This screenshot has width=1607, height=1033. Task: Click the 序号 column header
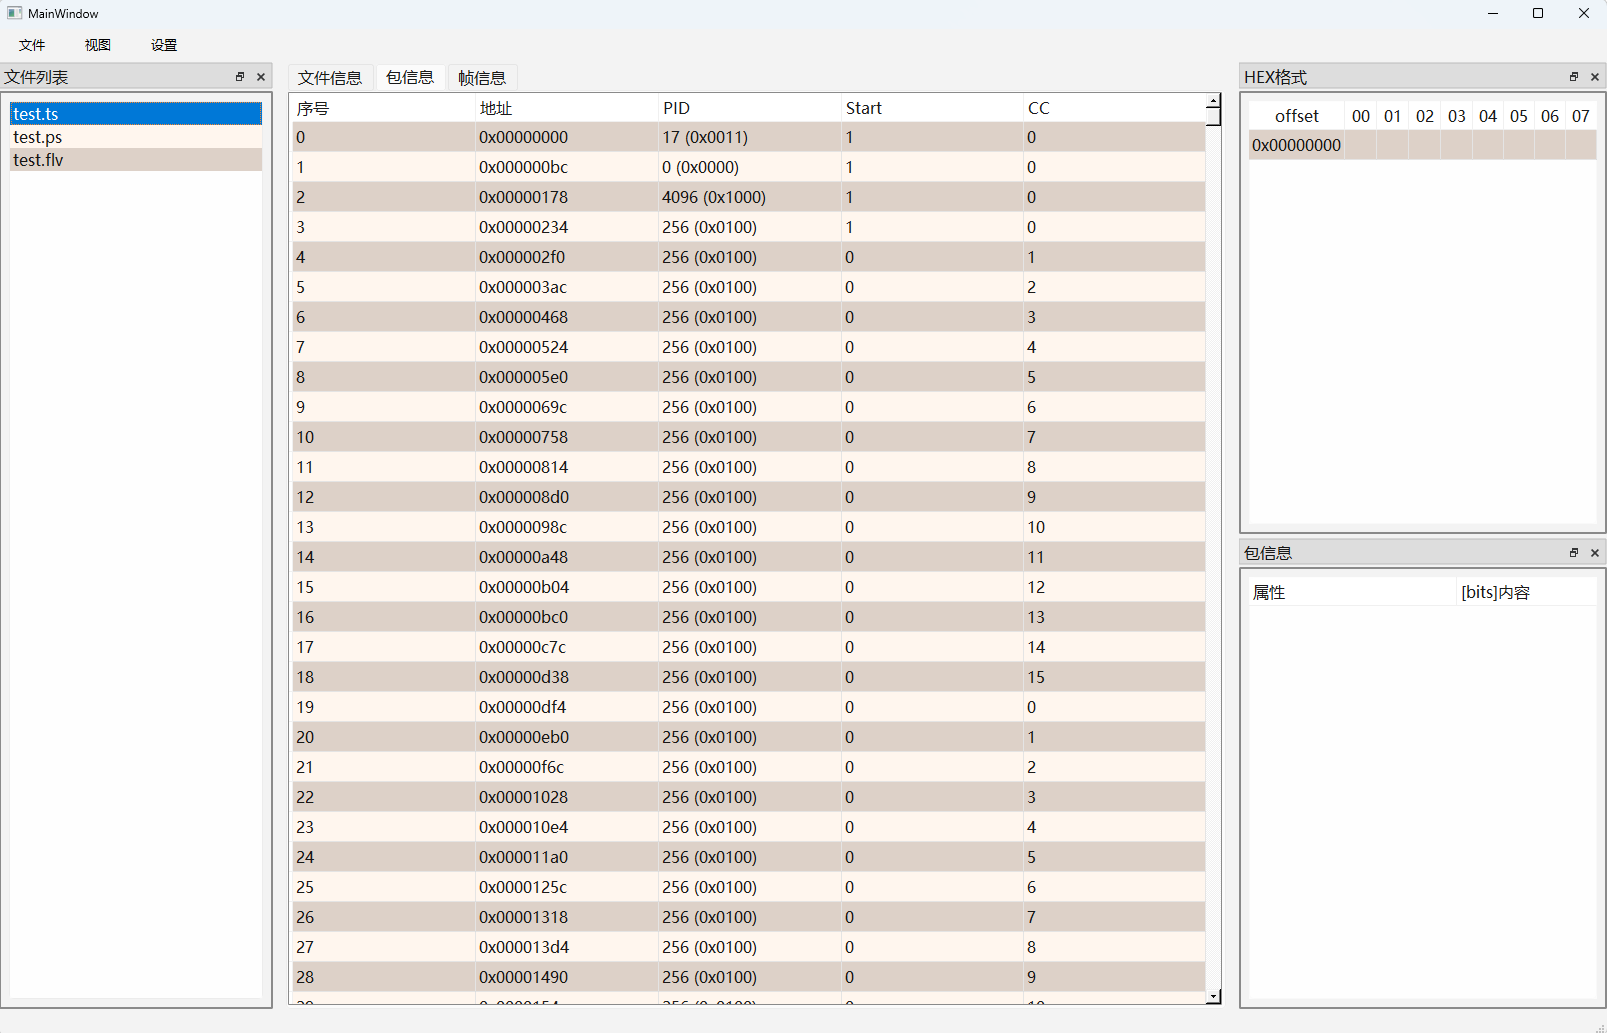click(383, 108)
